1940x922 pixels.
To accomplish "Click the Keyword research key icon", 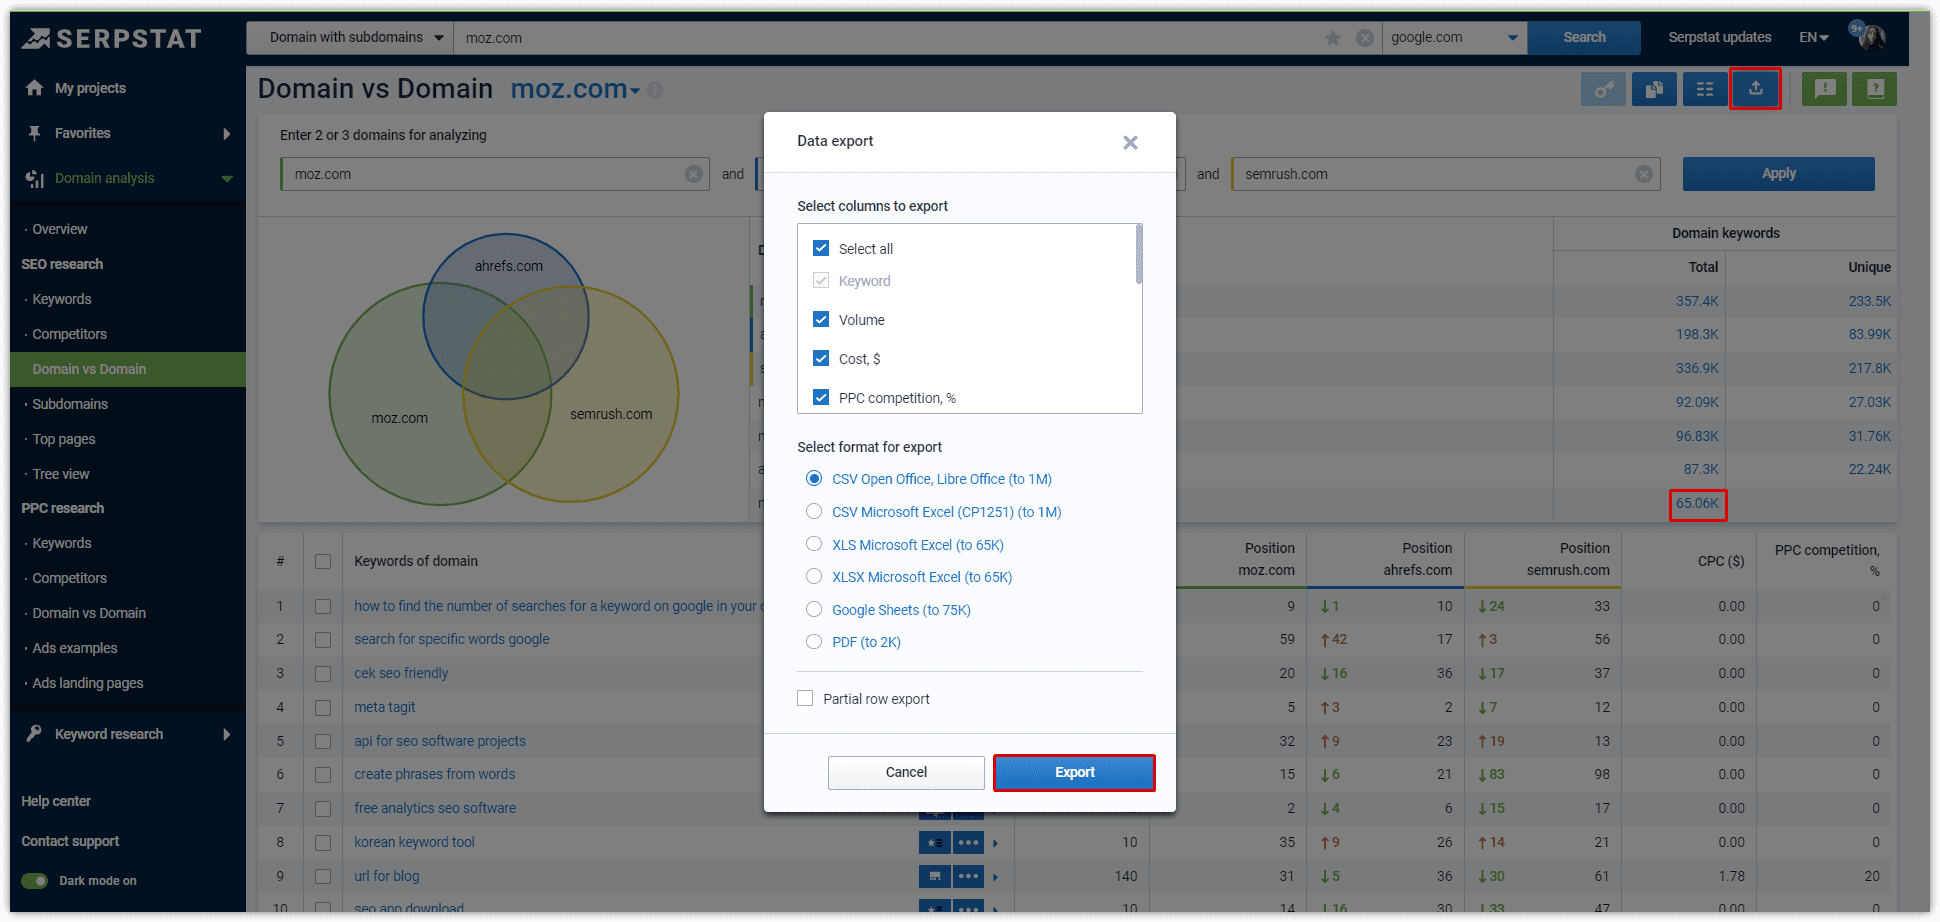I will [x=34, y=734].
